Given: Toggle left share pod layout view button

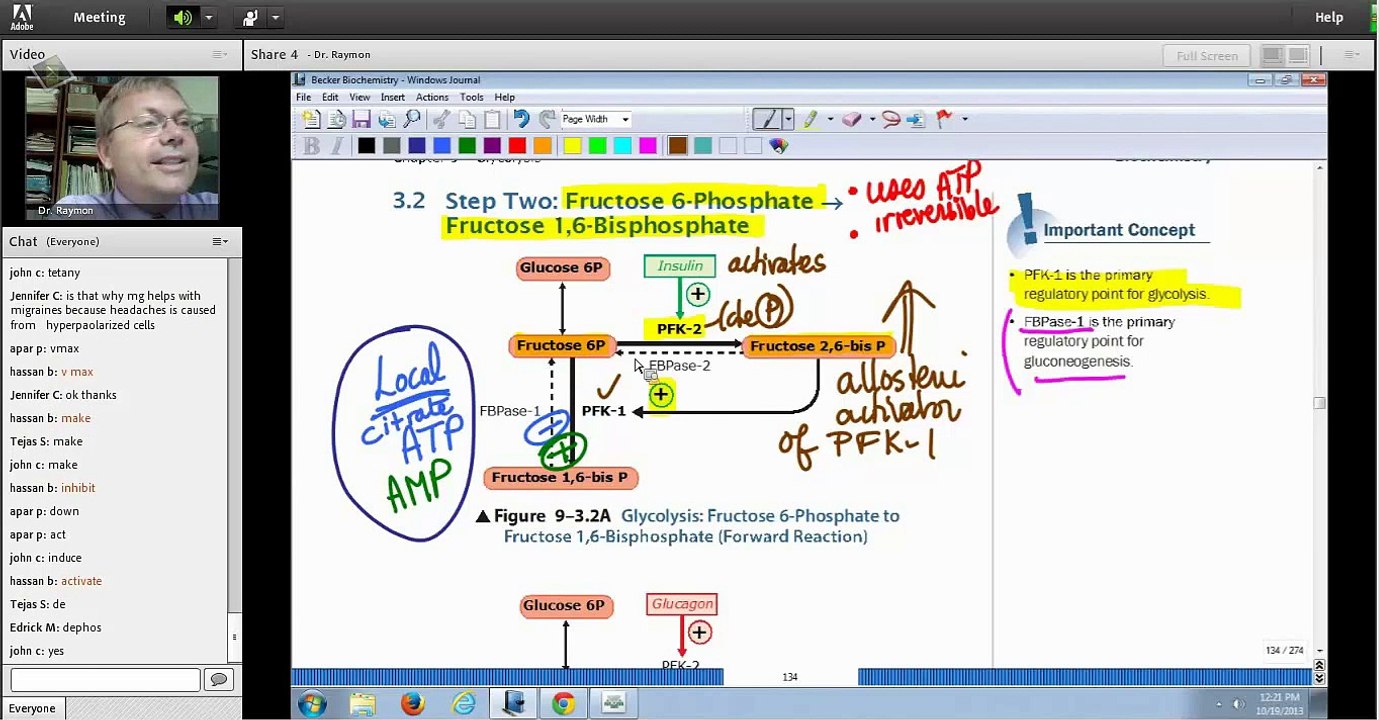Looking at the screenshot, I should (1272, 56).
